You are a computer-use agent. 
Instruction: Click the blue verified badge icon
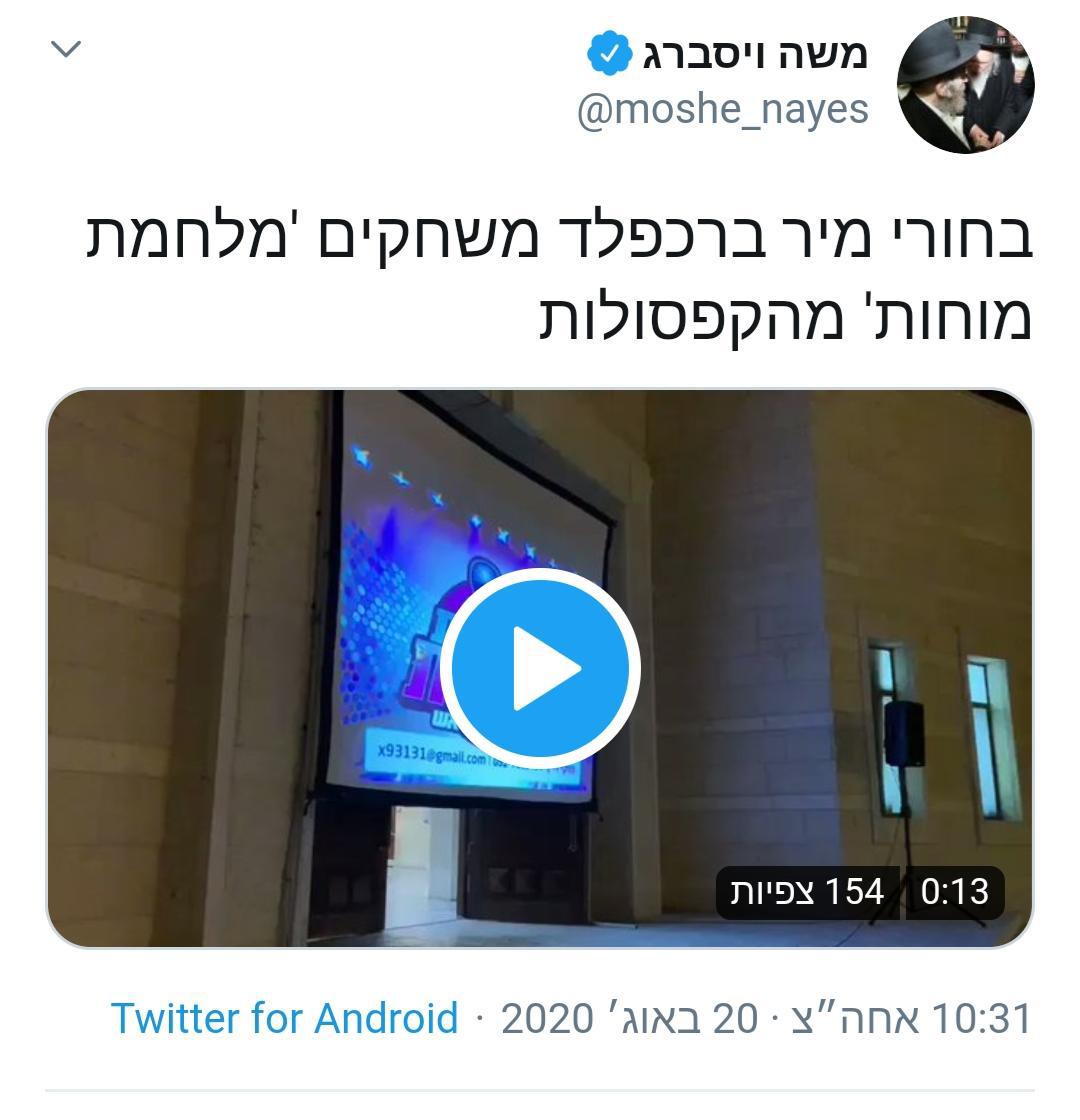click(x=609, y=54)
